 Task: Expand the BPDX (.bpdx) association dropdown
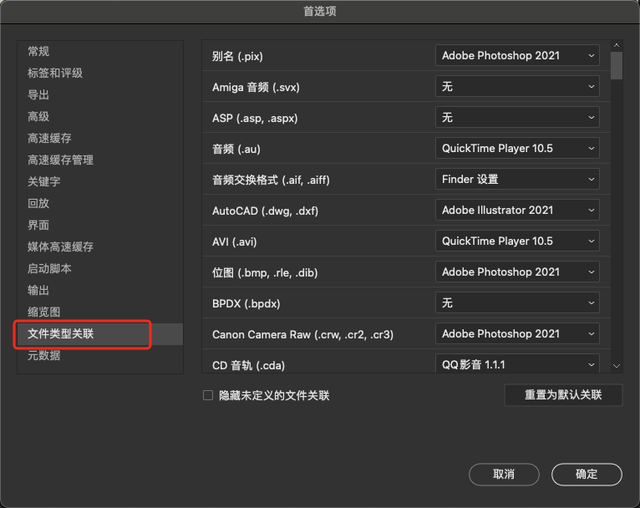click(517, 303)
